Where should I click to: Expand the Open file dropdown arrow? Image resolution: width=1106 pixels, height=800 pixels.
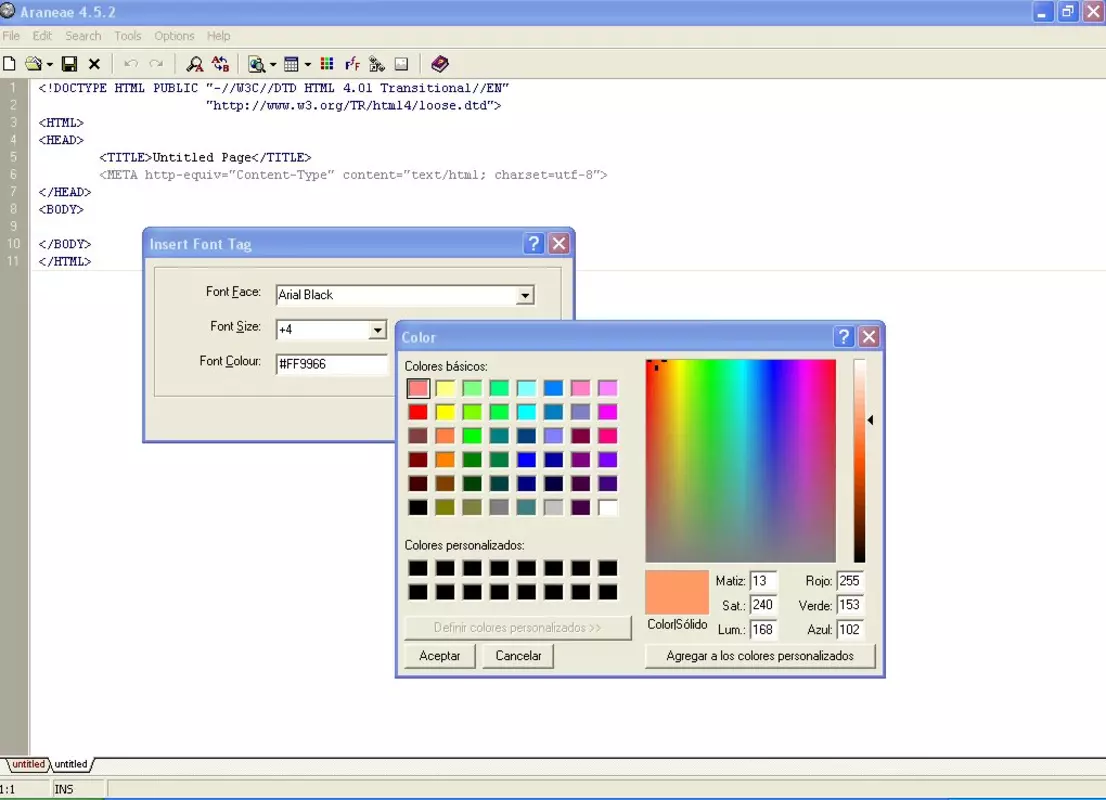point(49,65)
